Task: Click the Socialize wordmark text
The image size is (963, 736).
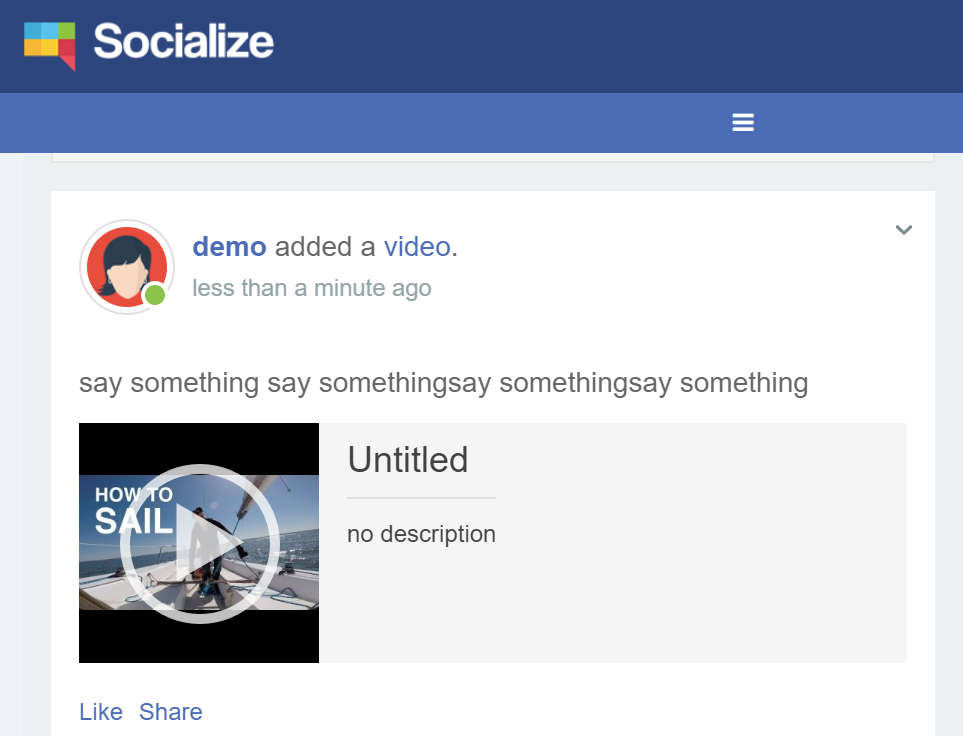Action: [x=184, y=42]
